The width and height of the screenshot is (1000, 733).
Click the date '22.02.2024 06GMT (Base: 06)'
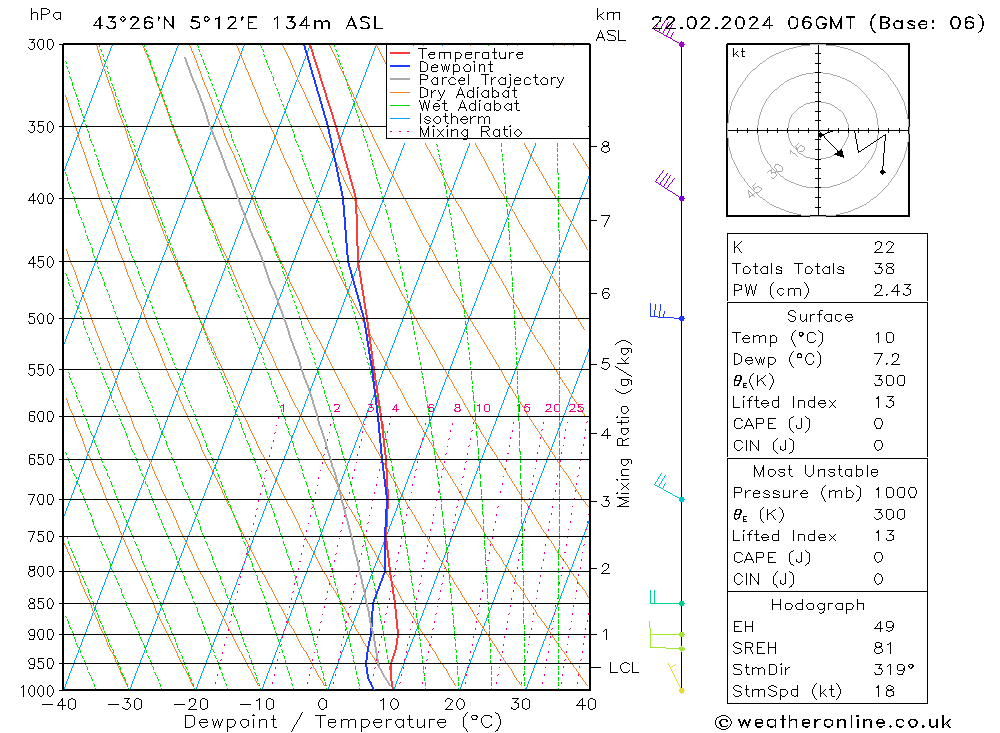coord(818,23)
